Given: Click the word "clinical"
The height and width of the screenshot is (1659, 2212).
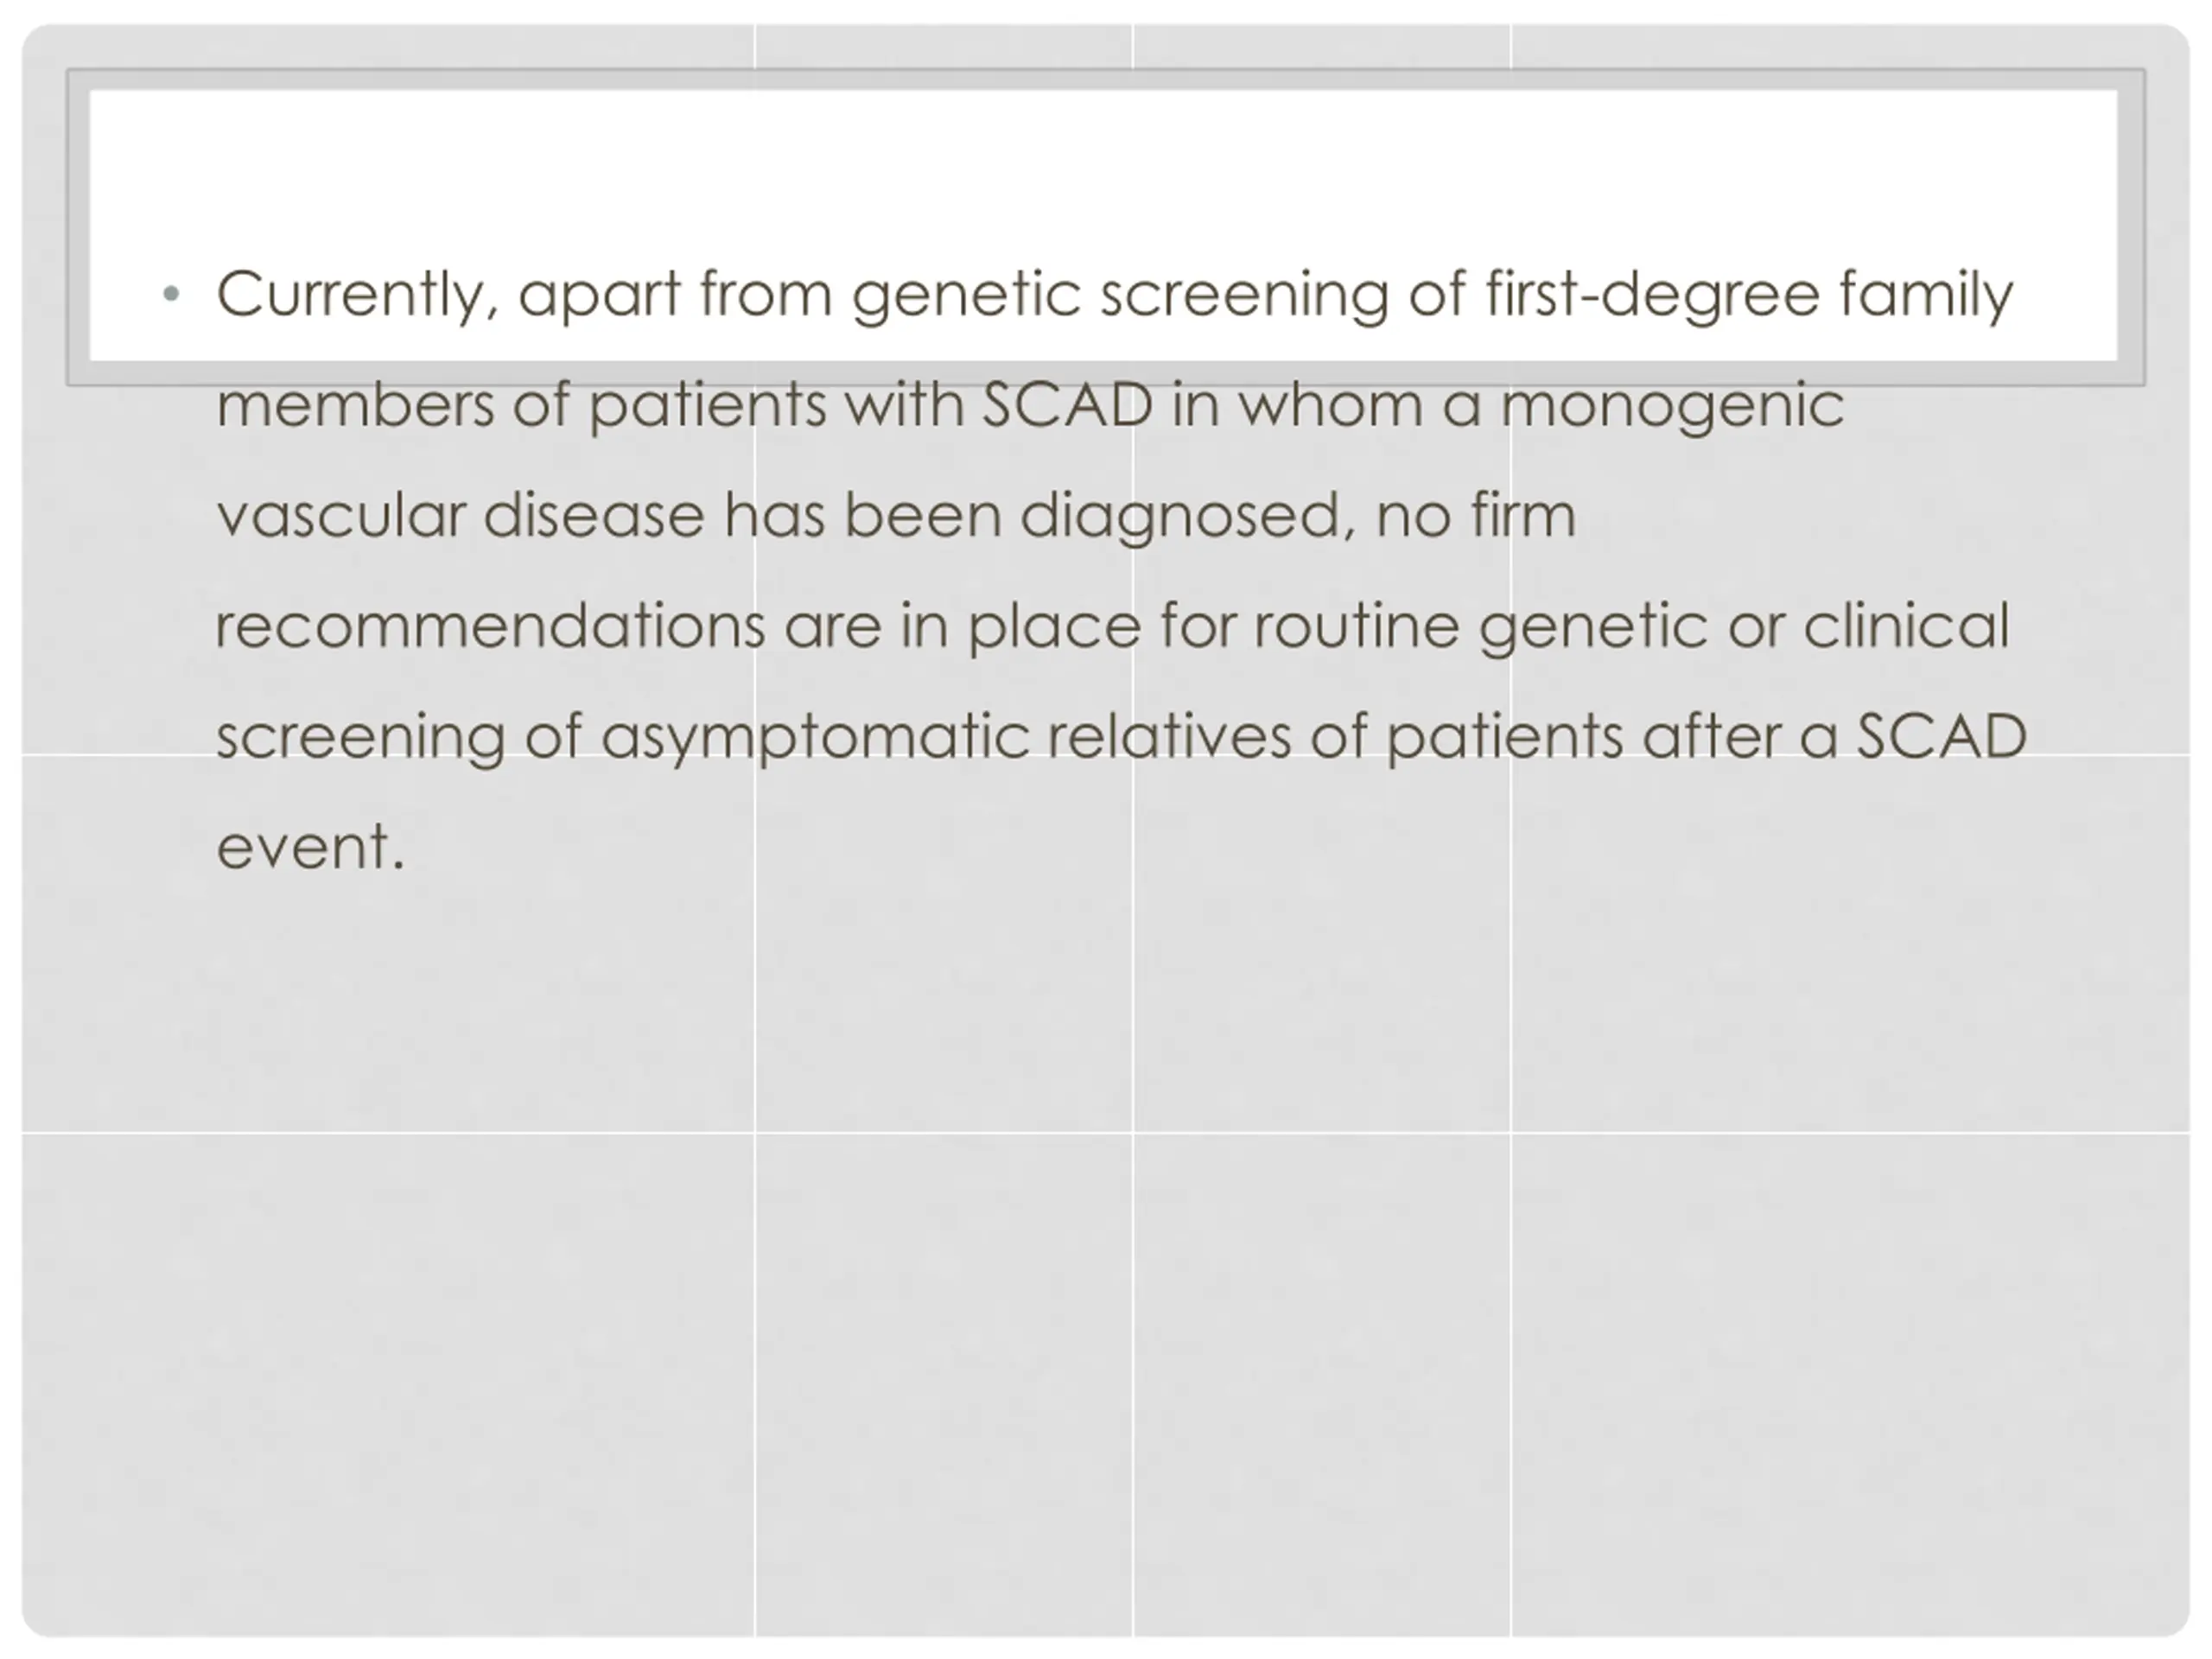Looking at the screenshot, I should 1906,627.
